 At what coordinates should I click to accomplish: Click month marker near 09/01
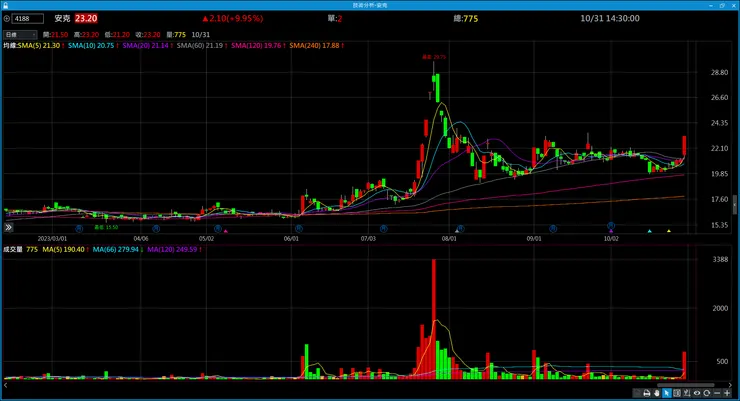point(553,229)
